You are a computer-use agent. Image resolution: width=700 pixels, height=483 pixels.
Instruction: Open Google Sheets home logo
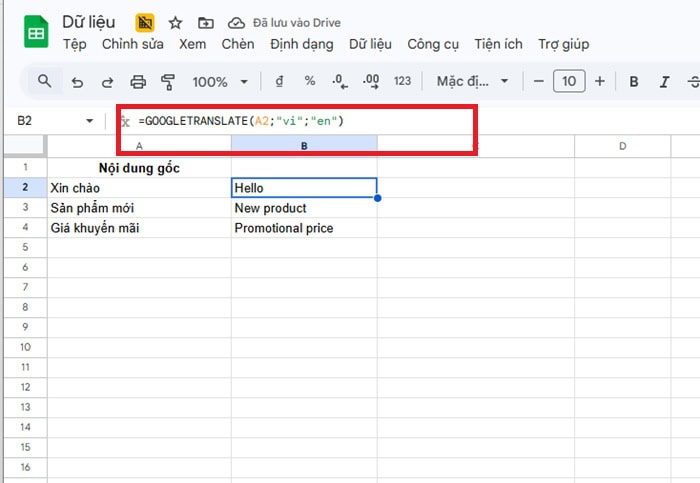click(36, 32)
